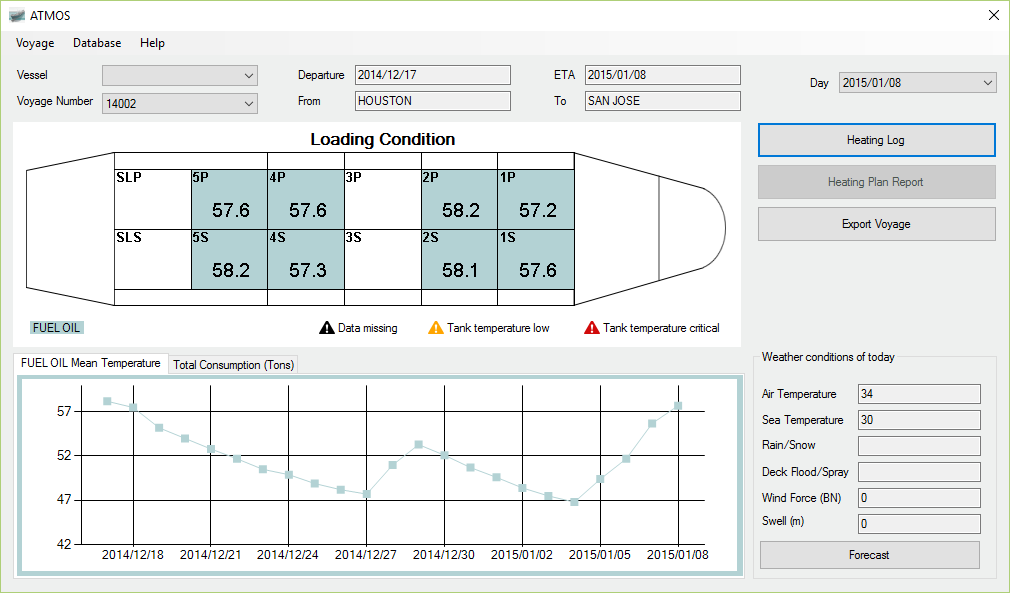
Task: Switch to Total Consumption (Tons) tab
Action: (233, 365)
